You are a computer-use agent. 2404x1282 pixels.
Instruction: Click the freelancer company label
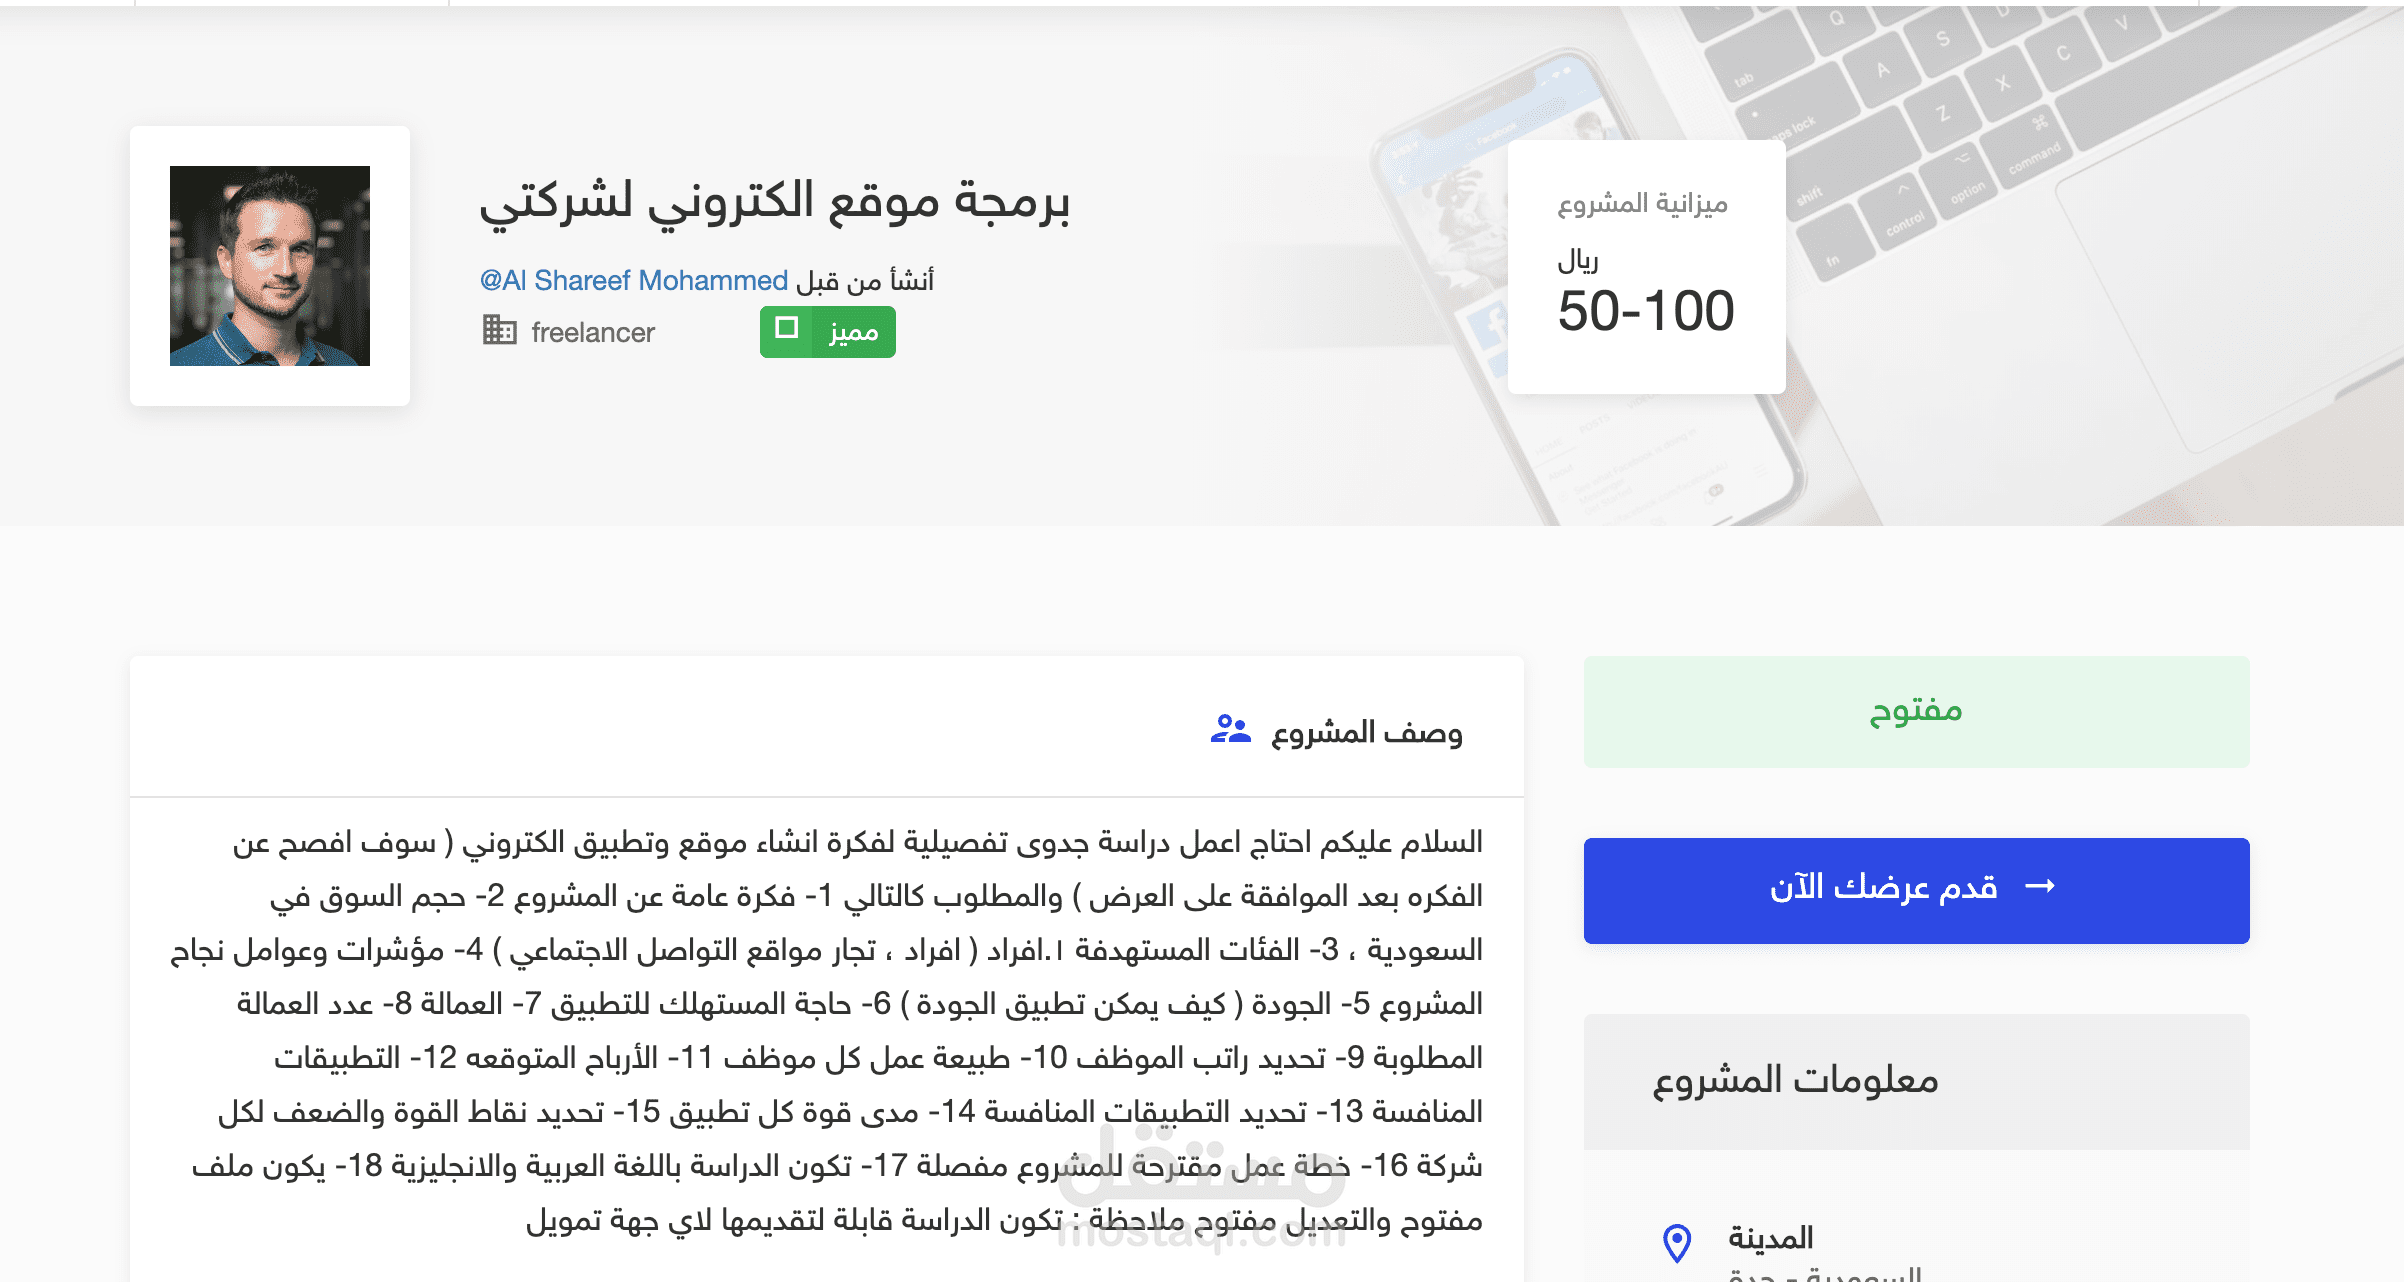tap(592, 333)
